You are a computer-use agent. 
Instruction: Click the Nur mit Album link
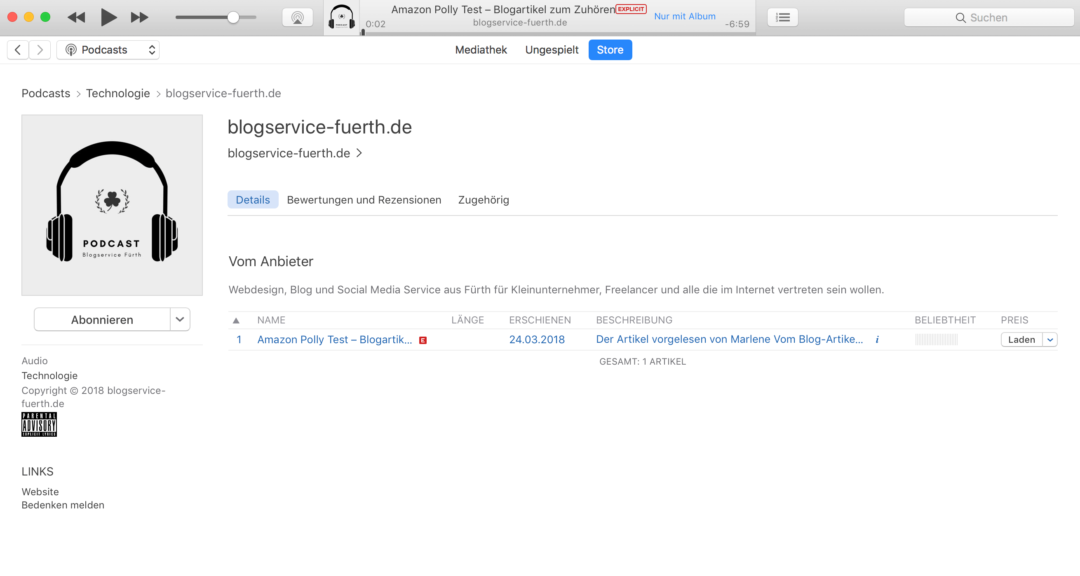point(685,16)
